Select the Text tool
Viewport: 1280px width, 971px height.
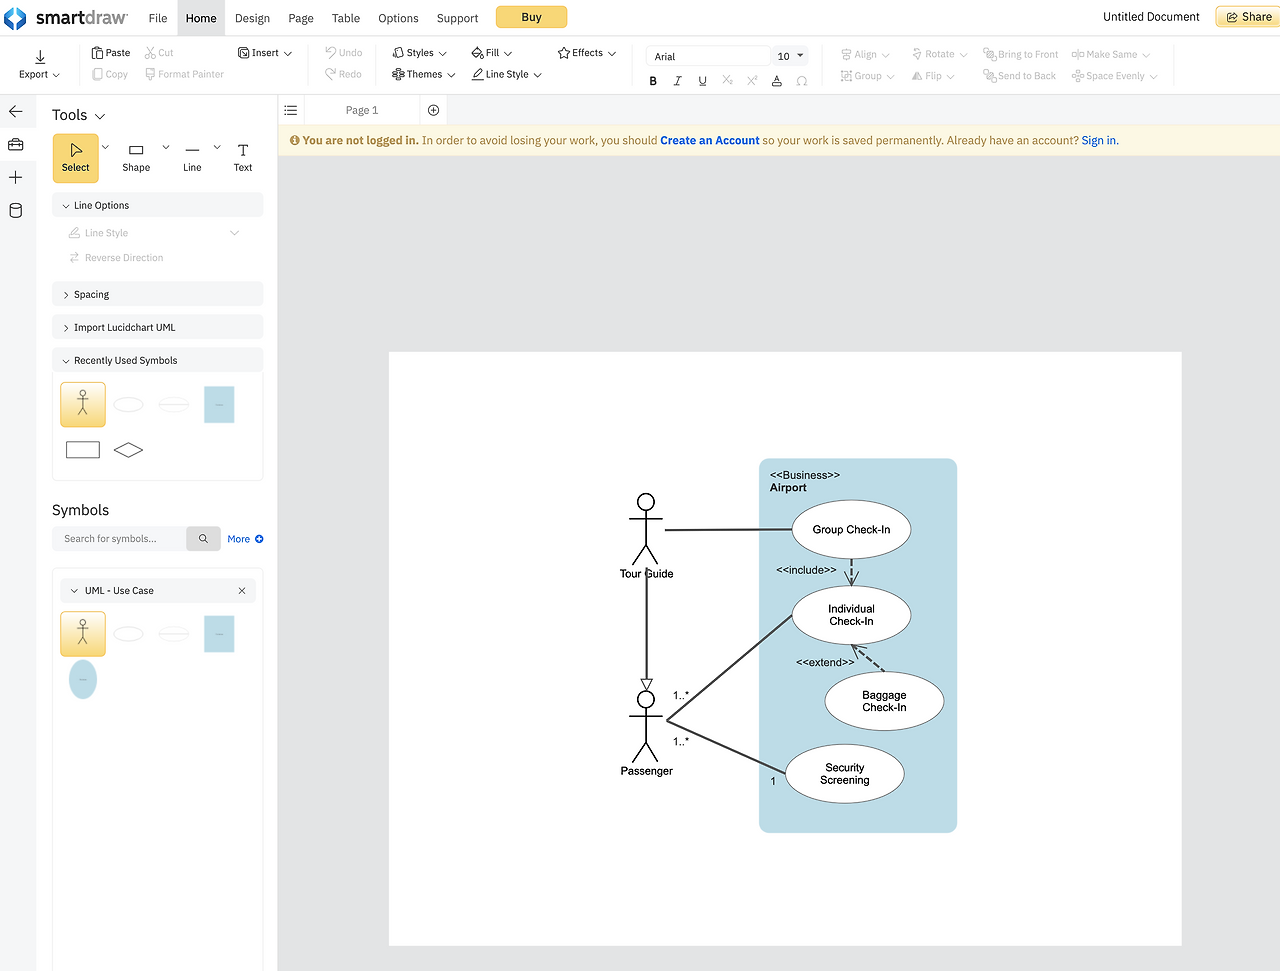pyautogui.click(x=243, y=157)
